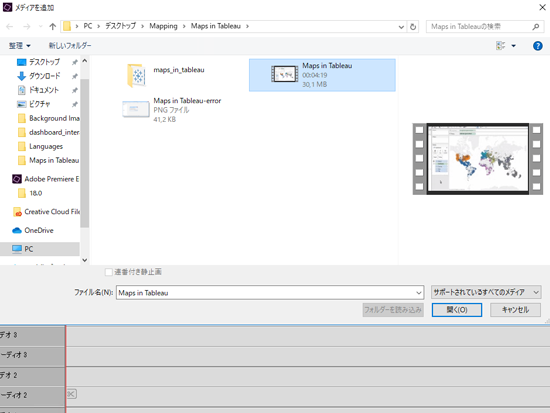Screen dimensions: 550x413
Task: Click the フォルダーを読み込み button
Action: pyautogui.click(x=393, y=310)
